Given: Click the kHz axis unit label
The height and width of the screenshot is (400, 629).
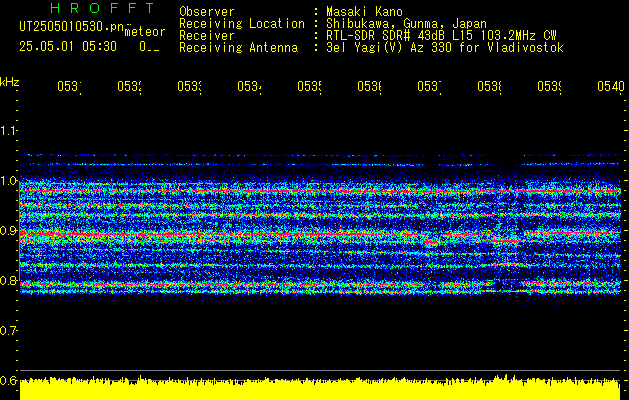Looking at the screenshot, I should coord(9,82).
